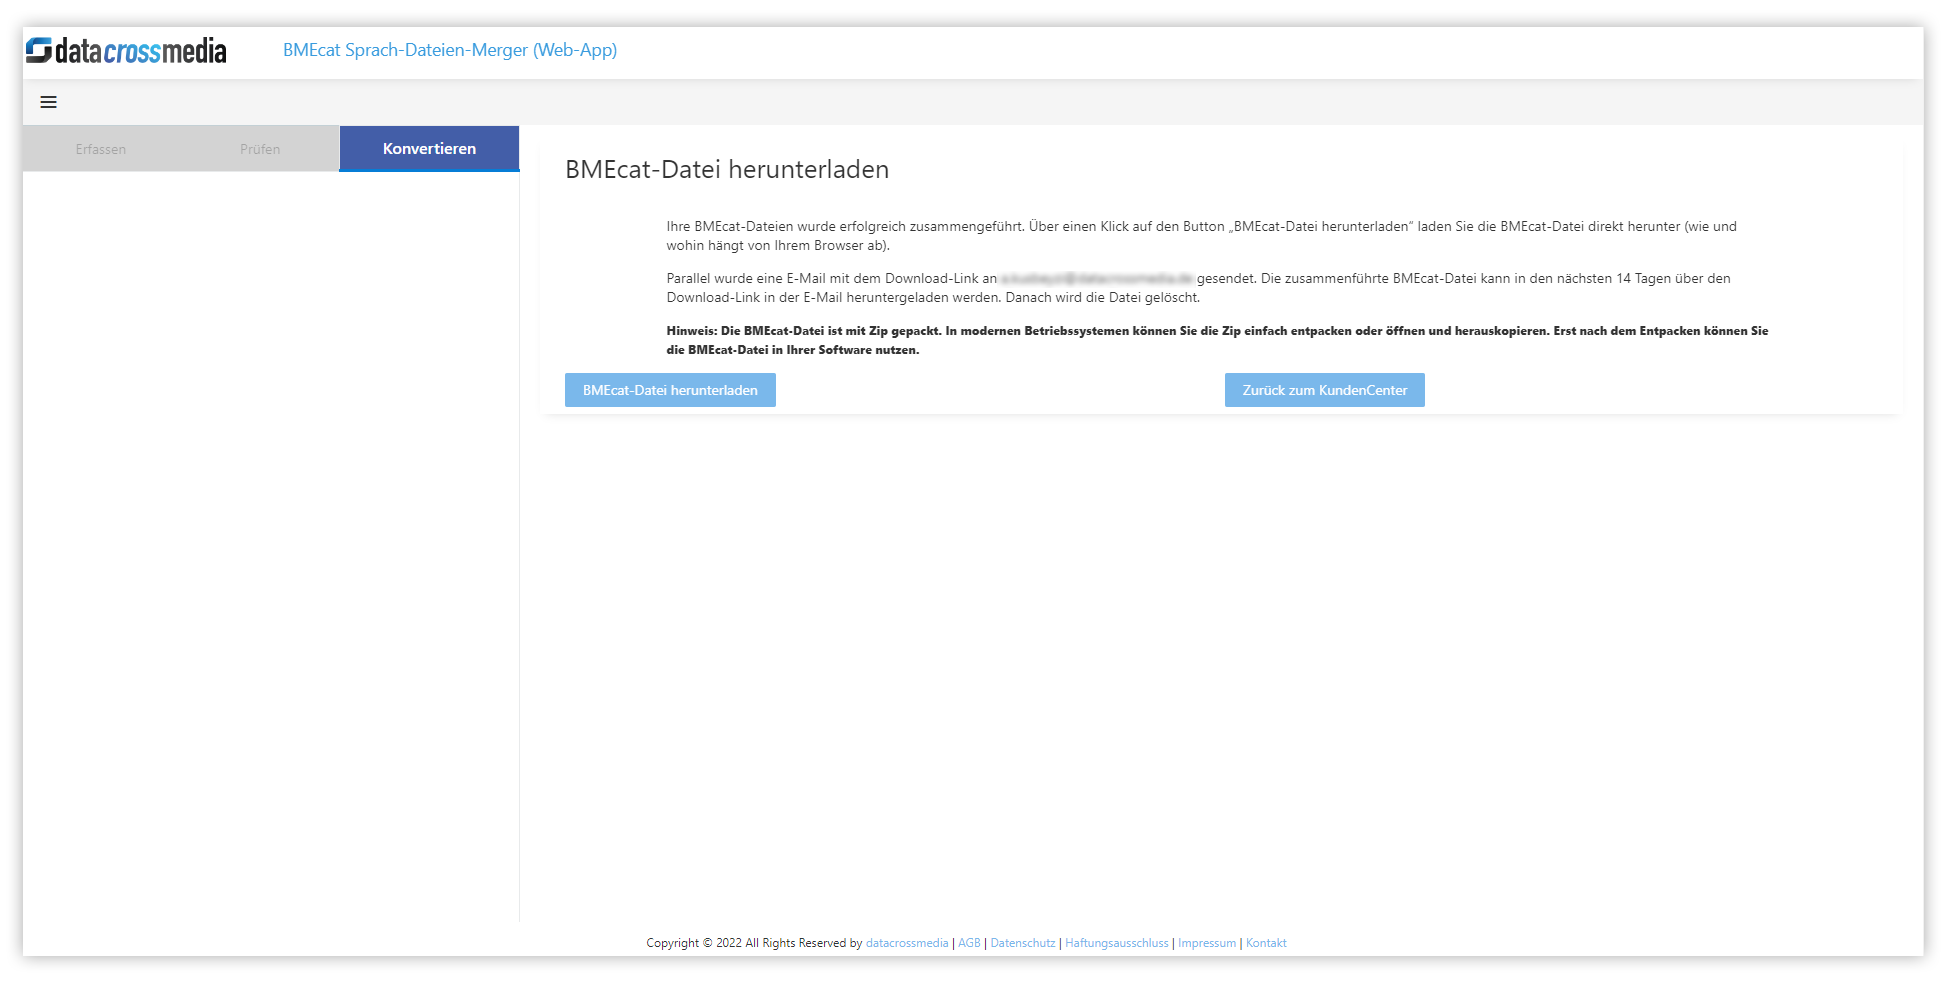1947x982 pixels.
Task: Click the heading BMEcat-Datei herunterladen
Action: click(x=727, y=170)
